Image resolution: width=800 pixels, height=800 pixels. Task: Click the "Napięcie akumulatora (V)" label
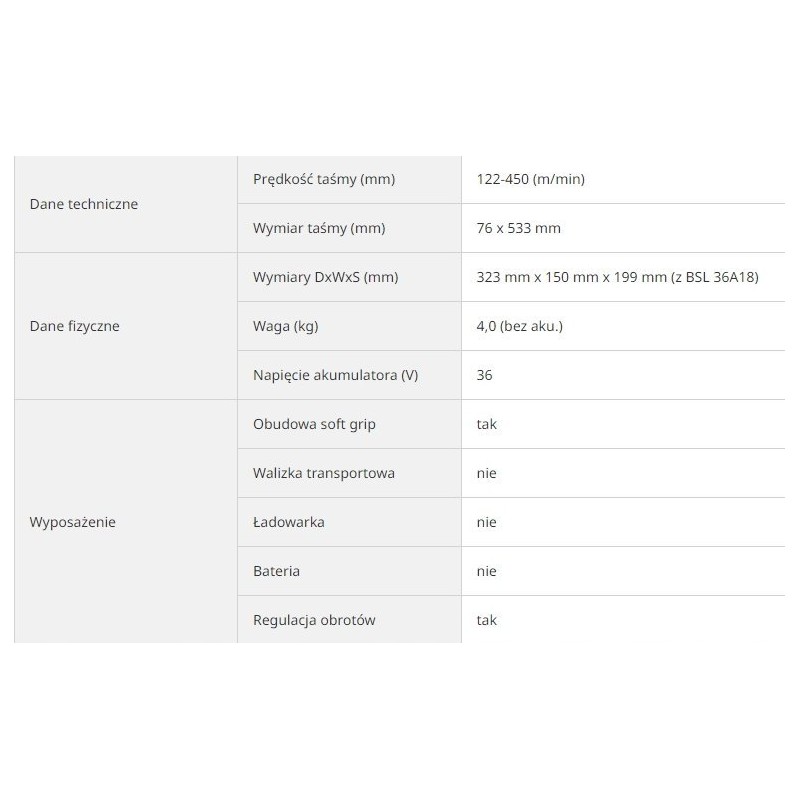click(x=336, y=375)
